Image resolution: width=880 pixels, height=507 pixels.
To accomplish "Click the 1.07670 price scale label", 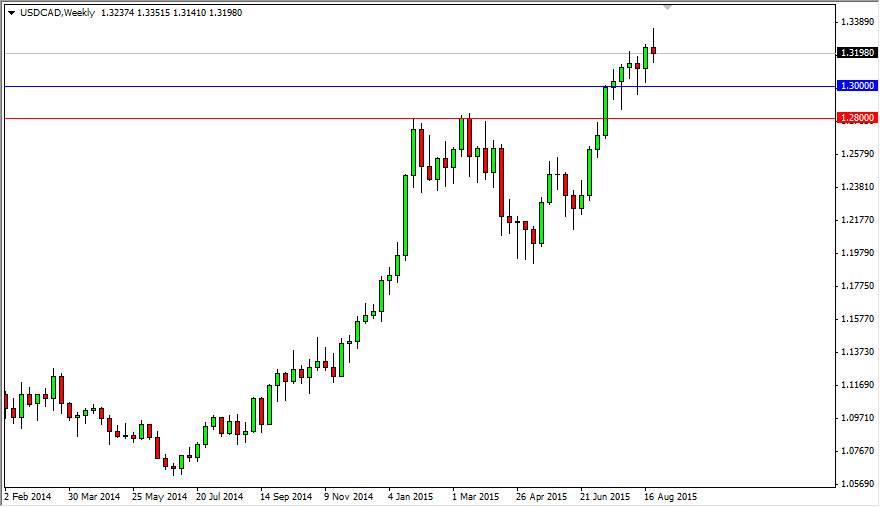I will (858, 451).
